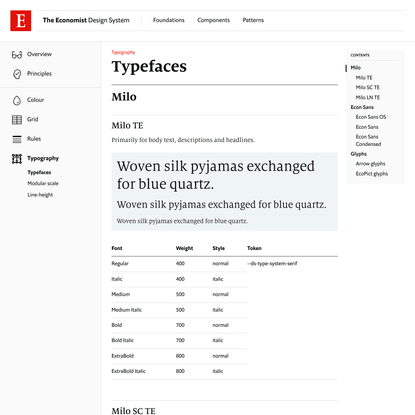
Task: Click the --ds-type-system-serif token
Action: click(272, 263)
